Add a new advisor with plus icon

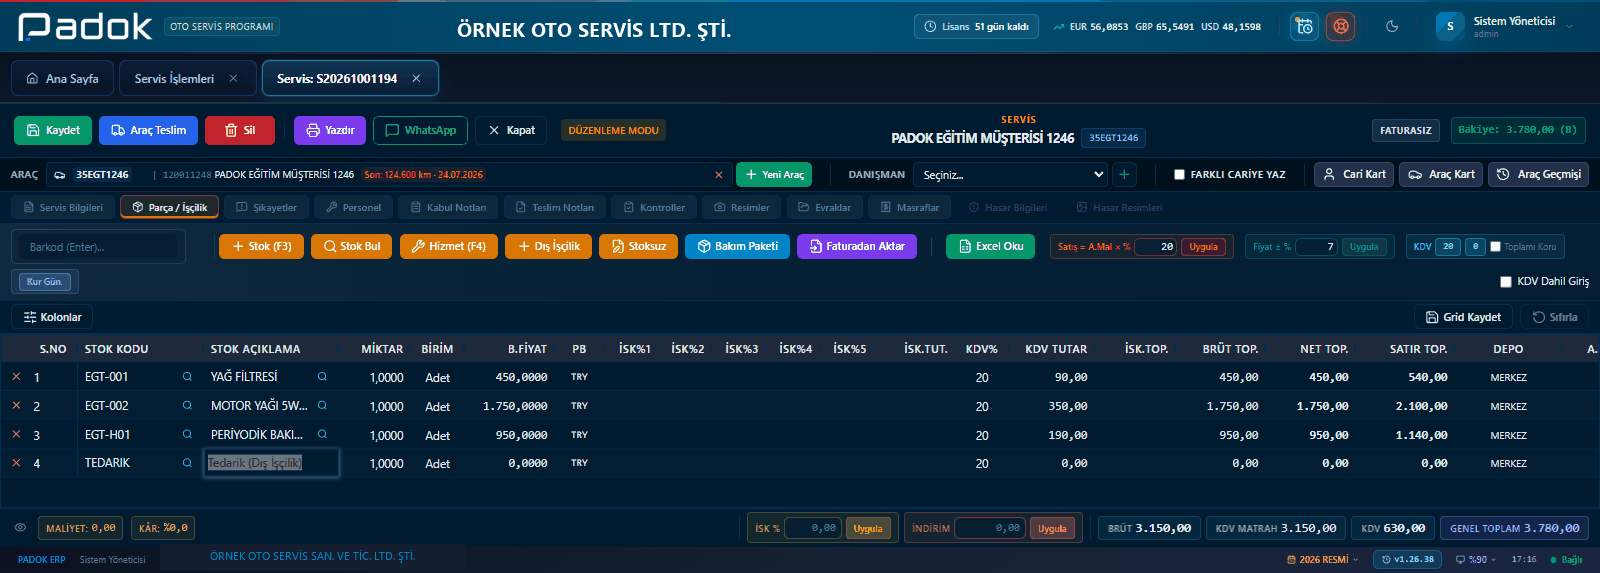click(x=1124, y=174)
